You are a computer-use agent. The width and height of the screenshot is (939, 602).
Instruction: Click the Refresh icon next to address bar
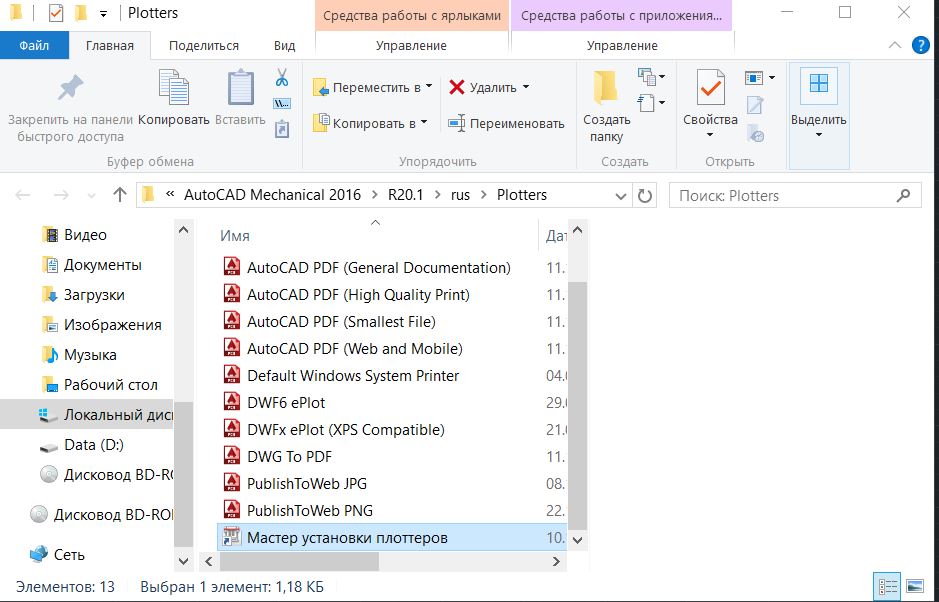coord(644,196)
